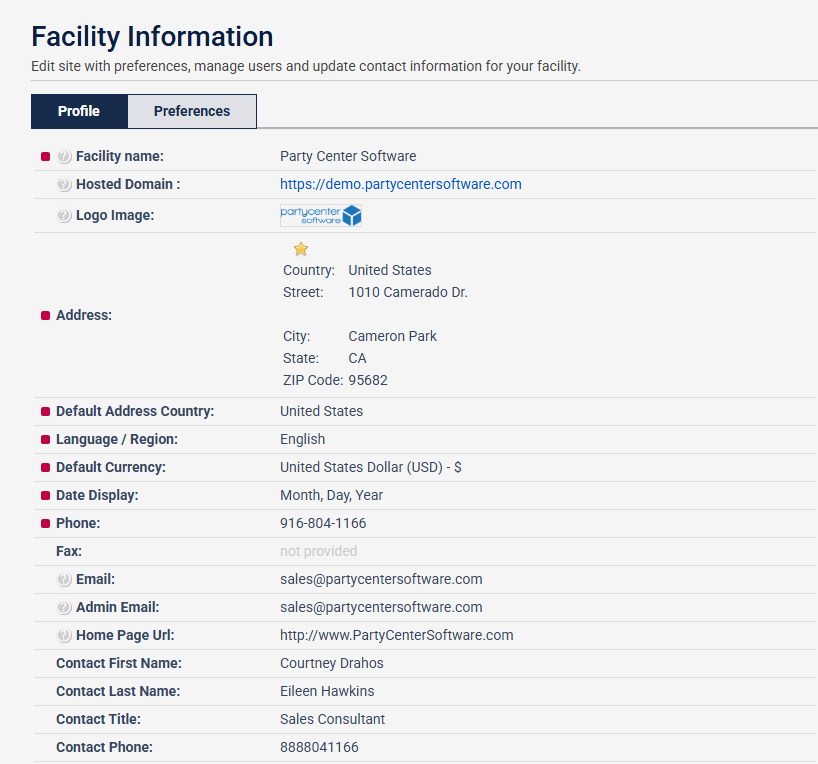Click help icon beside Admin Email
The width and height of the screenshot is (818, 764).
click(64, 607)
